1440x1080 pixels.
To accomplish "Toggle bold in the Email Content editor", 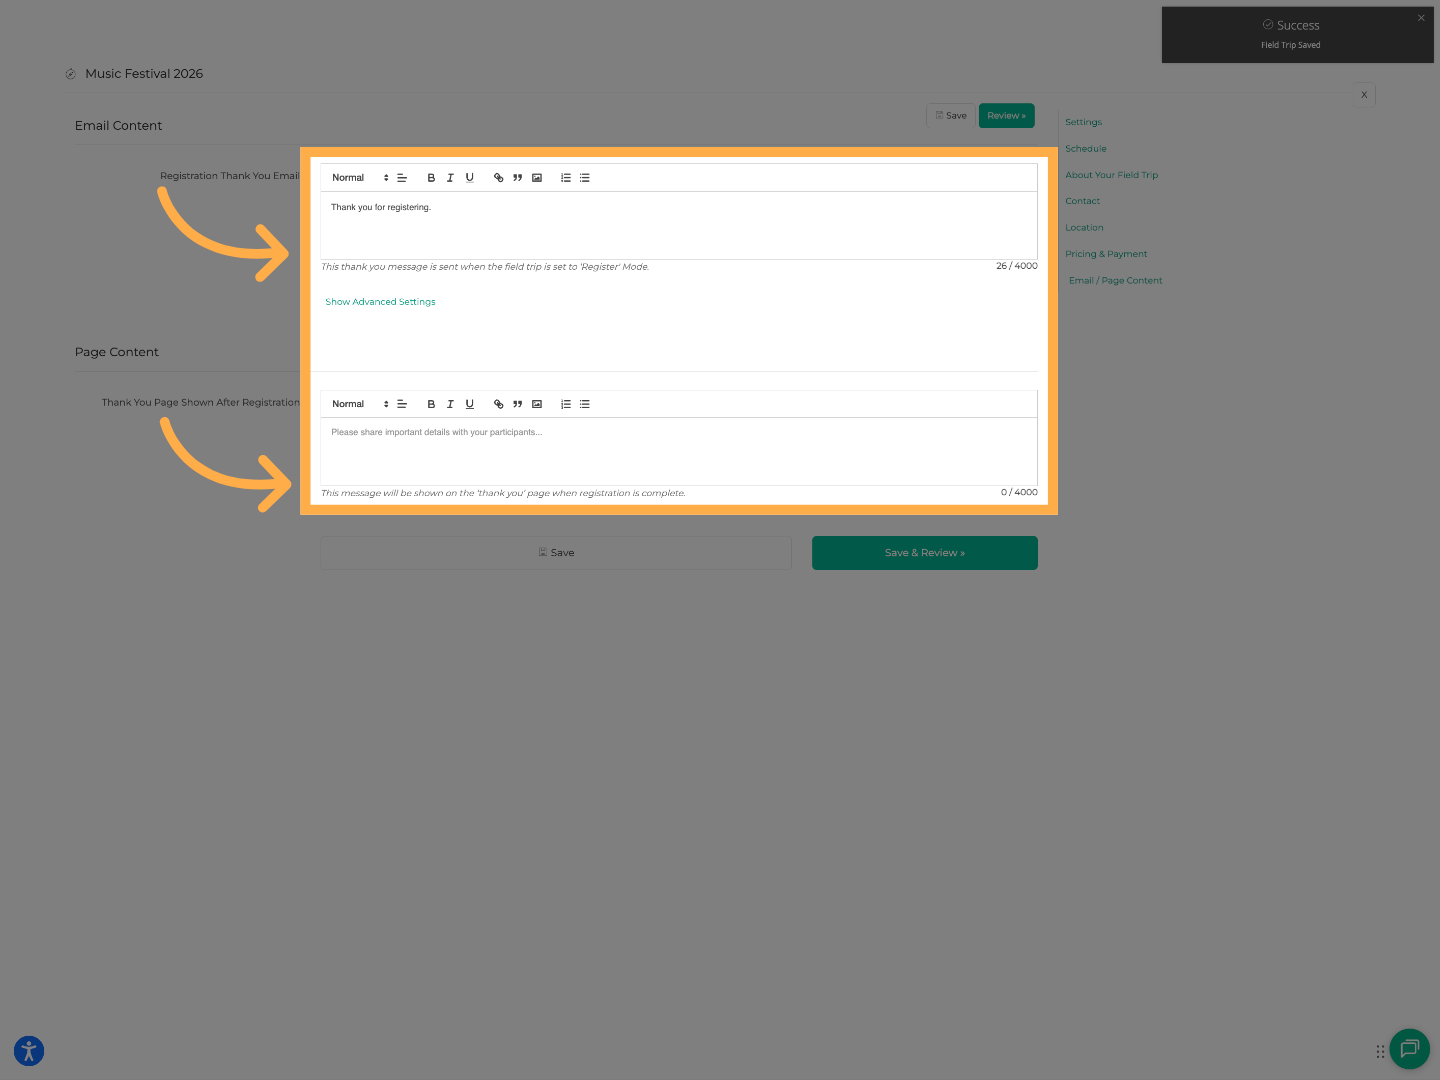I will (431, 177).
